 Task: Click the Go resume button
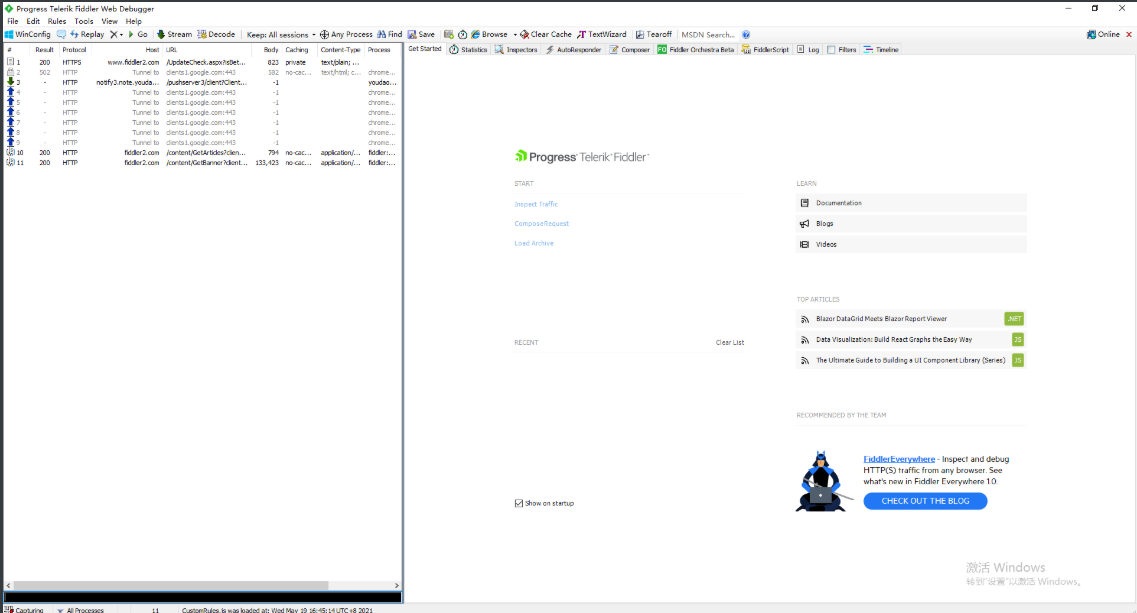tap(138, 34)
